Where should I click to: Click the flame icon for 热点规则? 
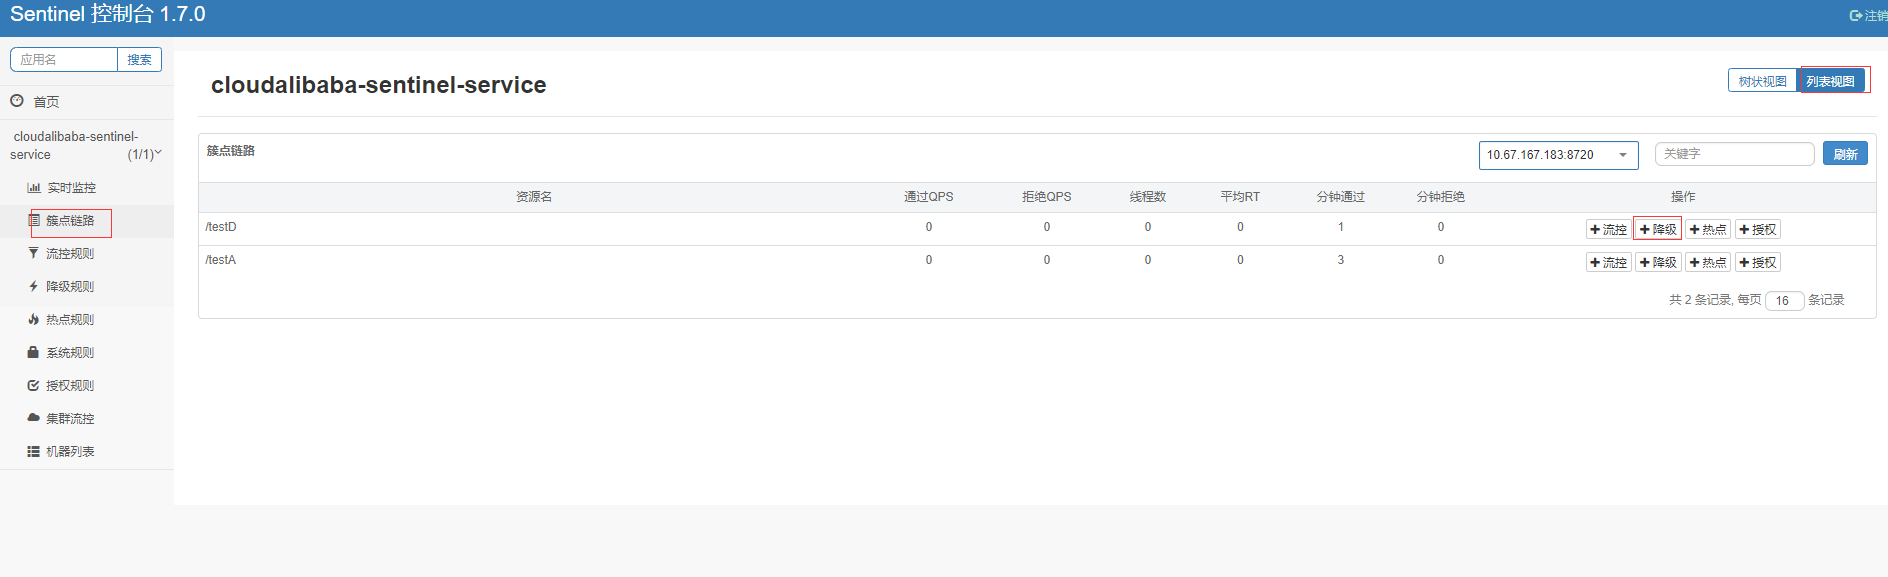click(33, 319)
